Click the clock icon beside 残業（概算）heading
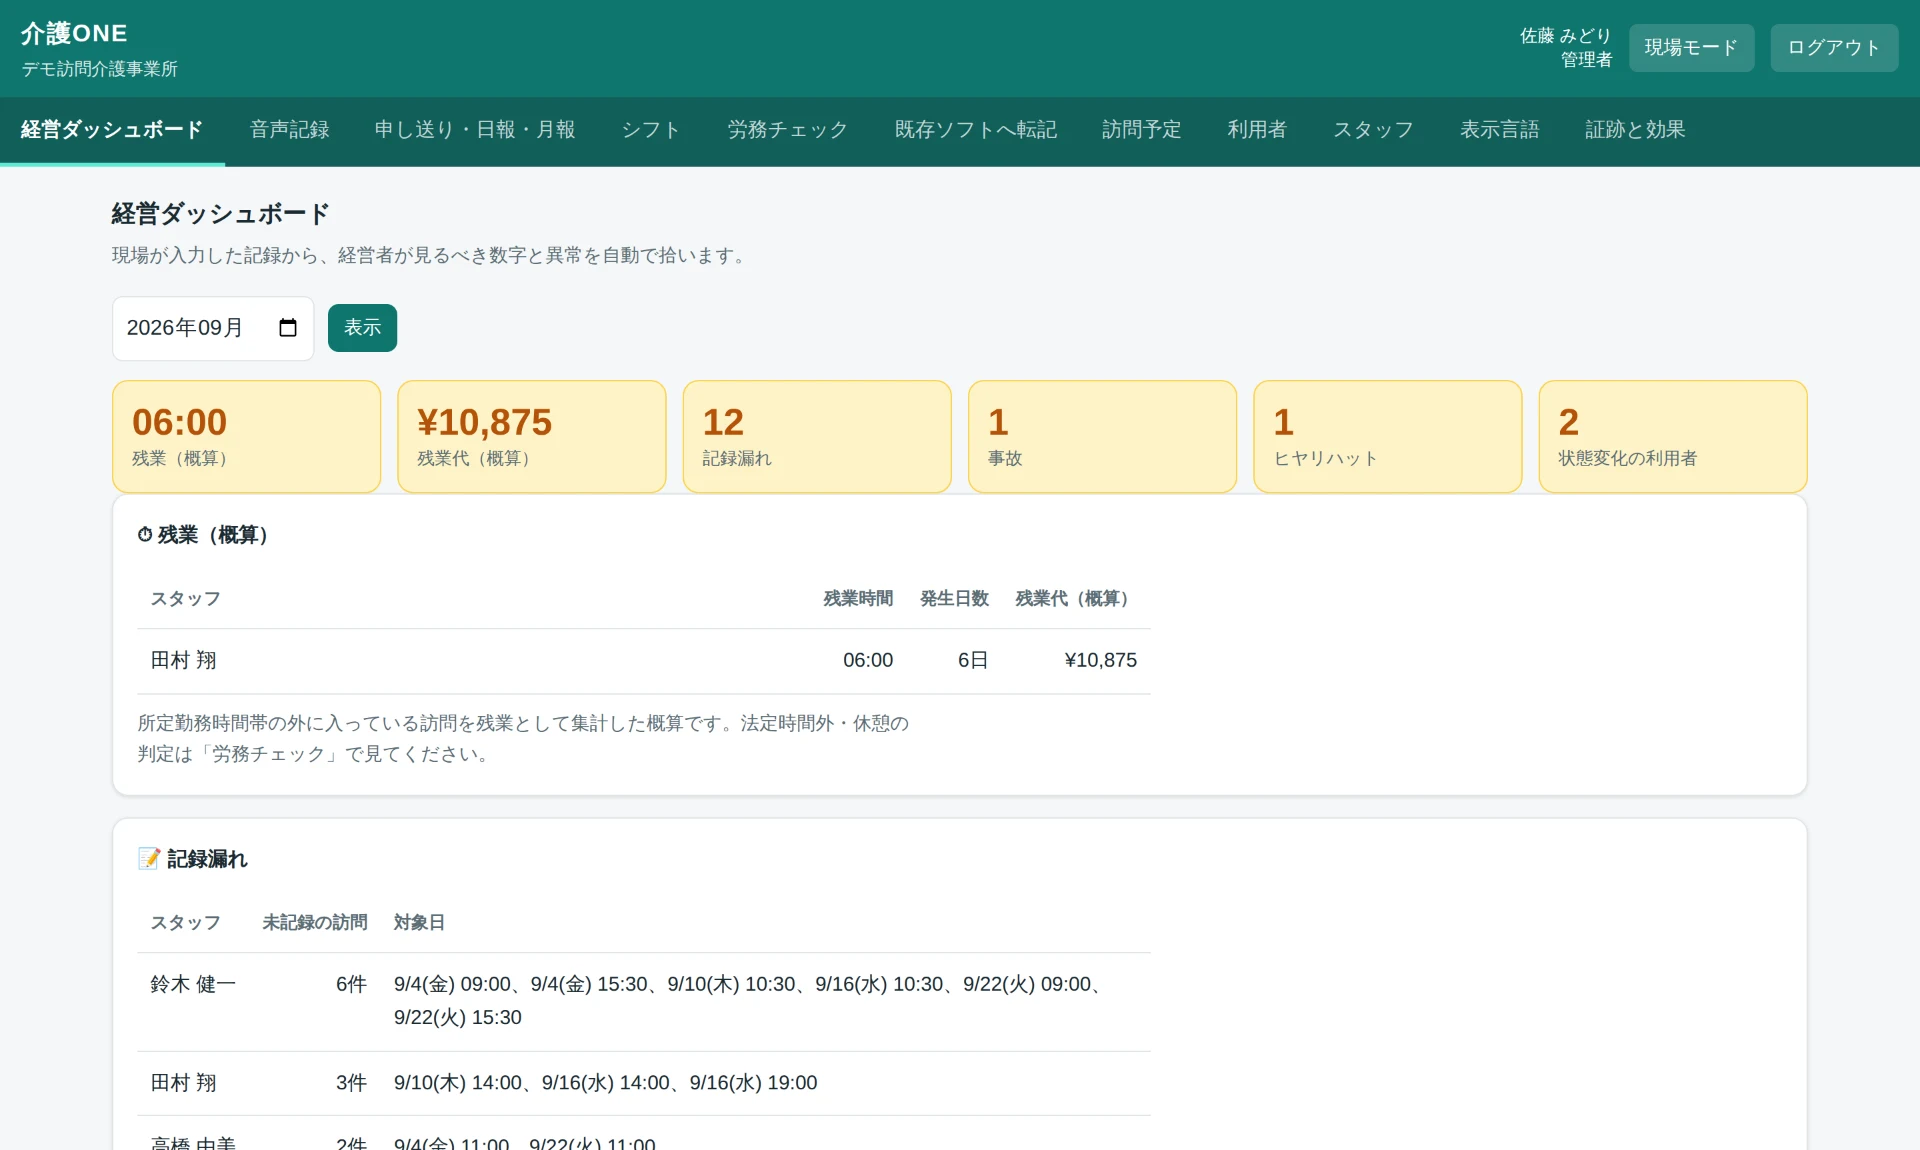 tap(145, 535)
